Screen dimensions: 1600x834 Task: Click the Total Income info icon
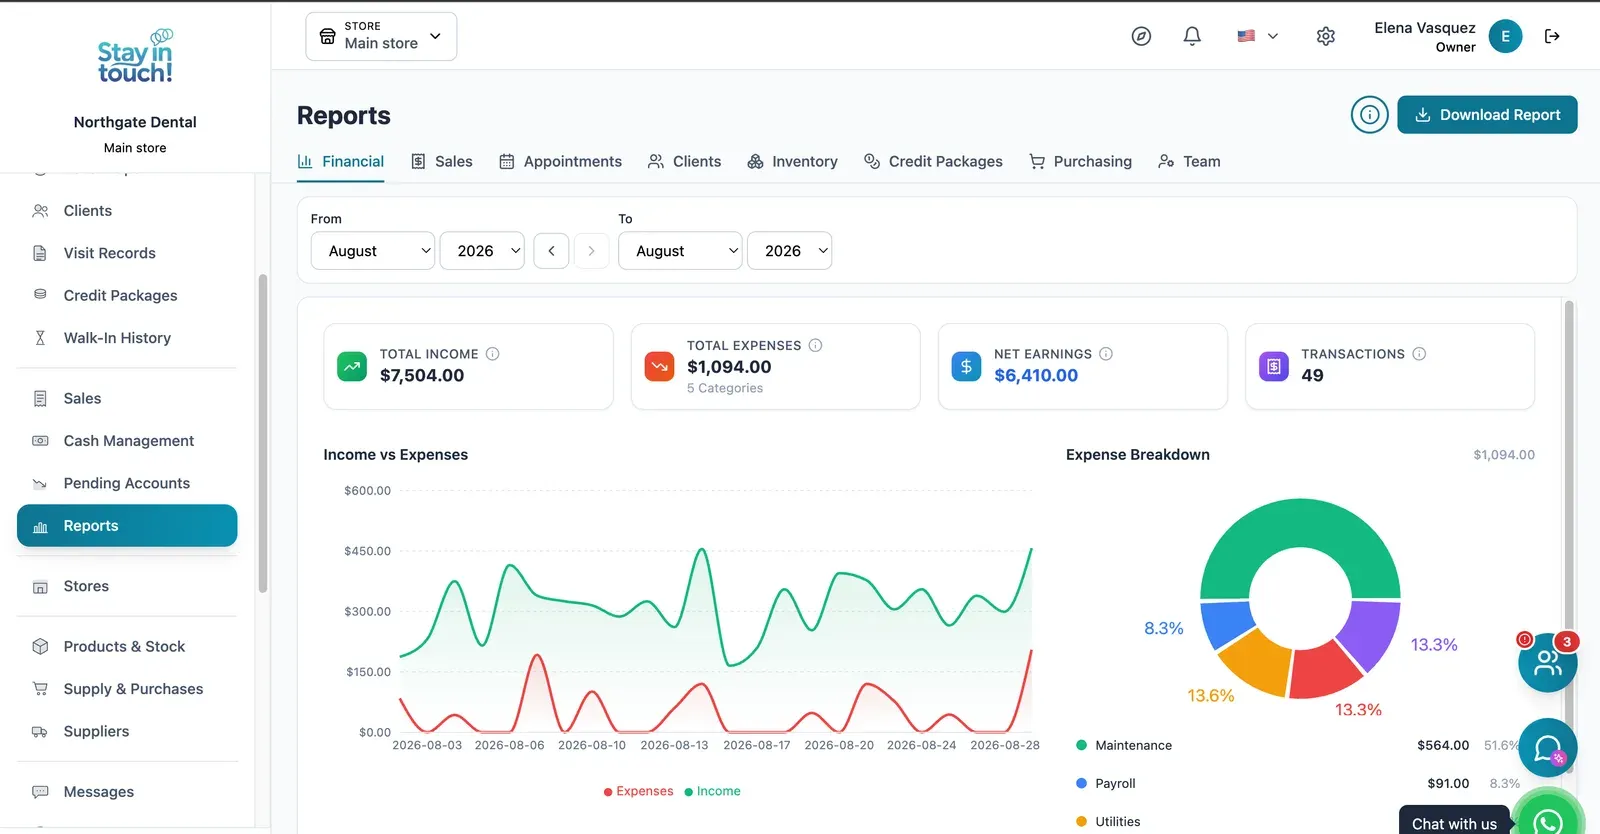pos(493,354)
